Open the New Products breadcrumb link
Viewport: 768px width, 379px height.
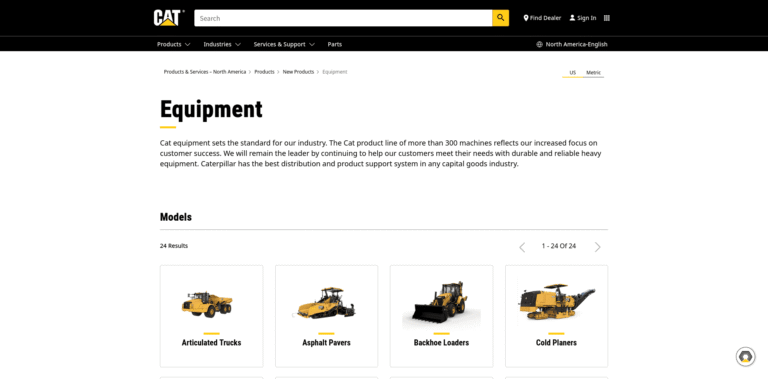(298, 71)
